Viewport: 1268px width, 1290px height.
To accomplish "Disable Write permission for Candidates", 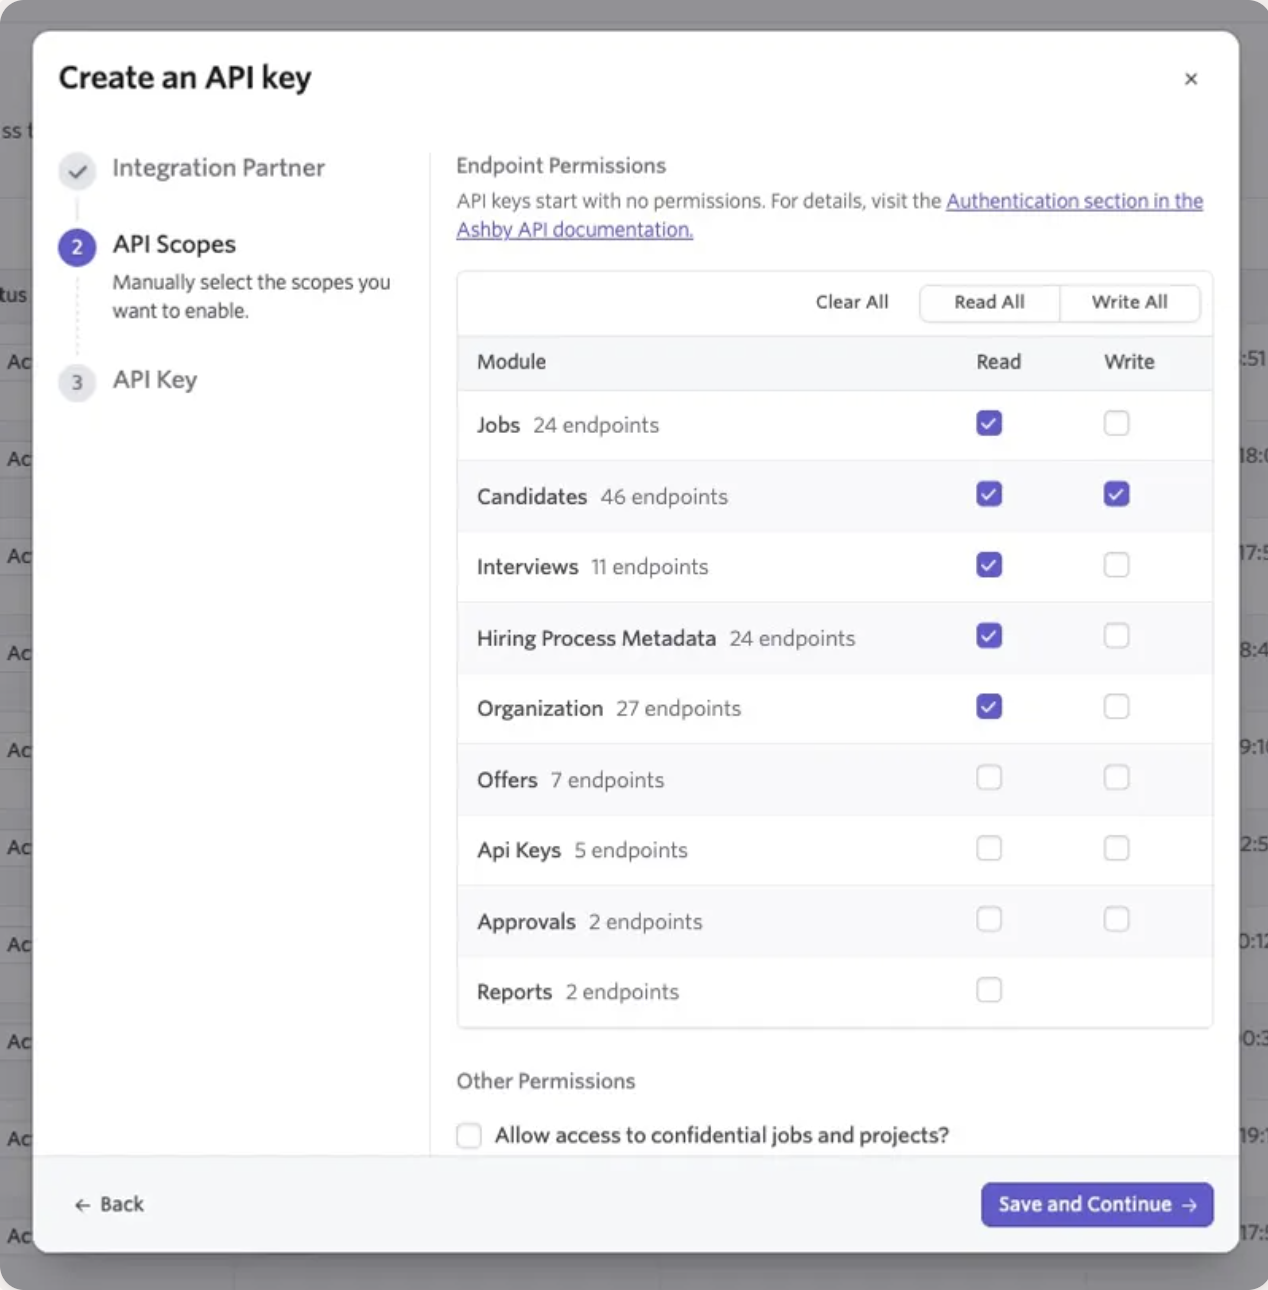I will [x=1116, y=495].
